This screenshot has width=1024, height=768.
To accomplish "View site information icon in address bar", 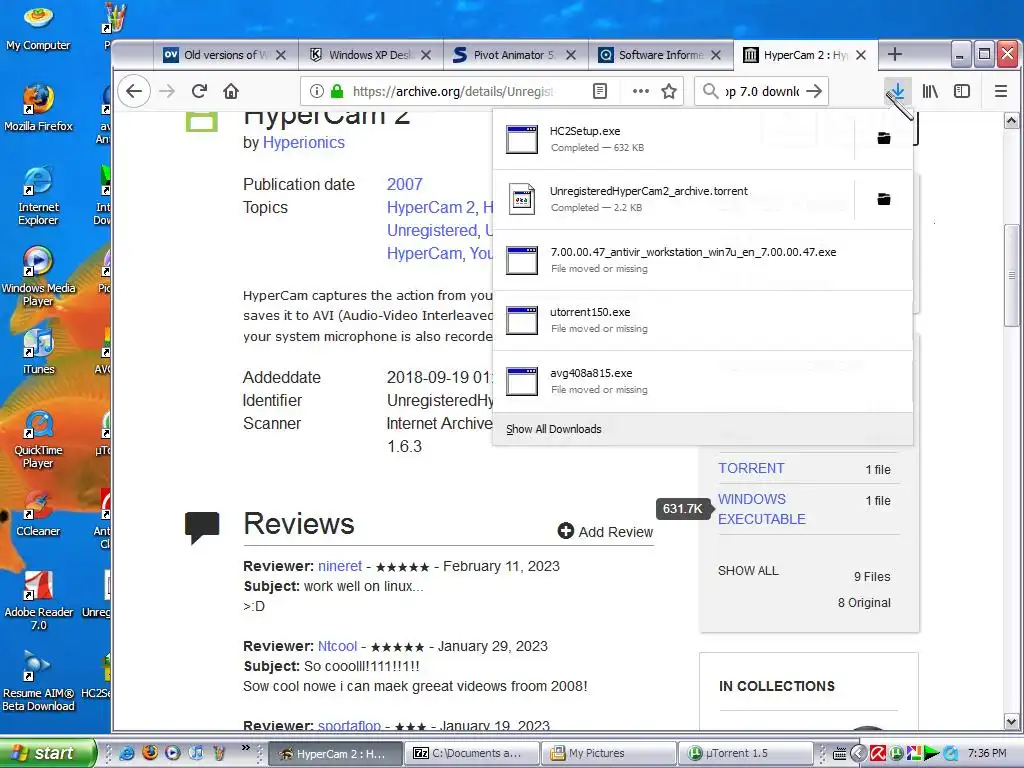I will 317,91.
